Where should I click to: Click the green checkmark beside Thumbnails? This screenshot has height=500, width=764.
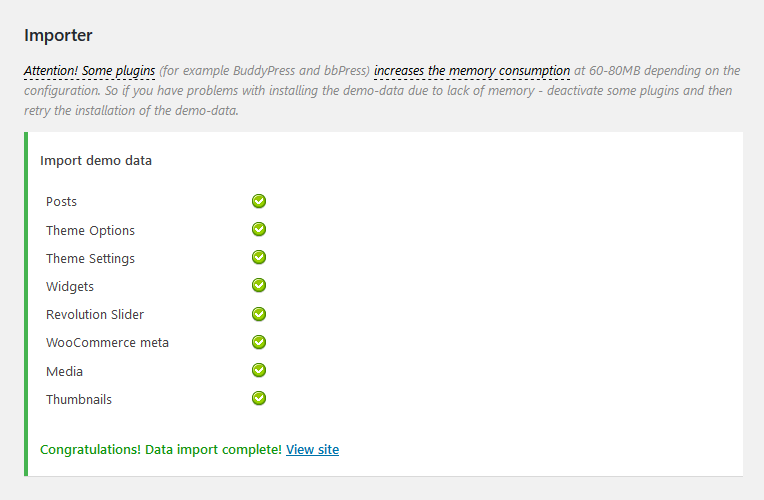tap(259, 398)
